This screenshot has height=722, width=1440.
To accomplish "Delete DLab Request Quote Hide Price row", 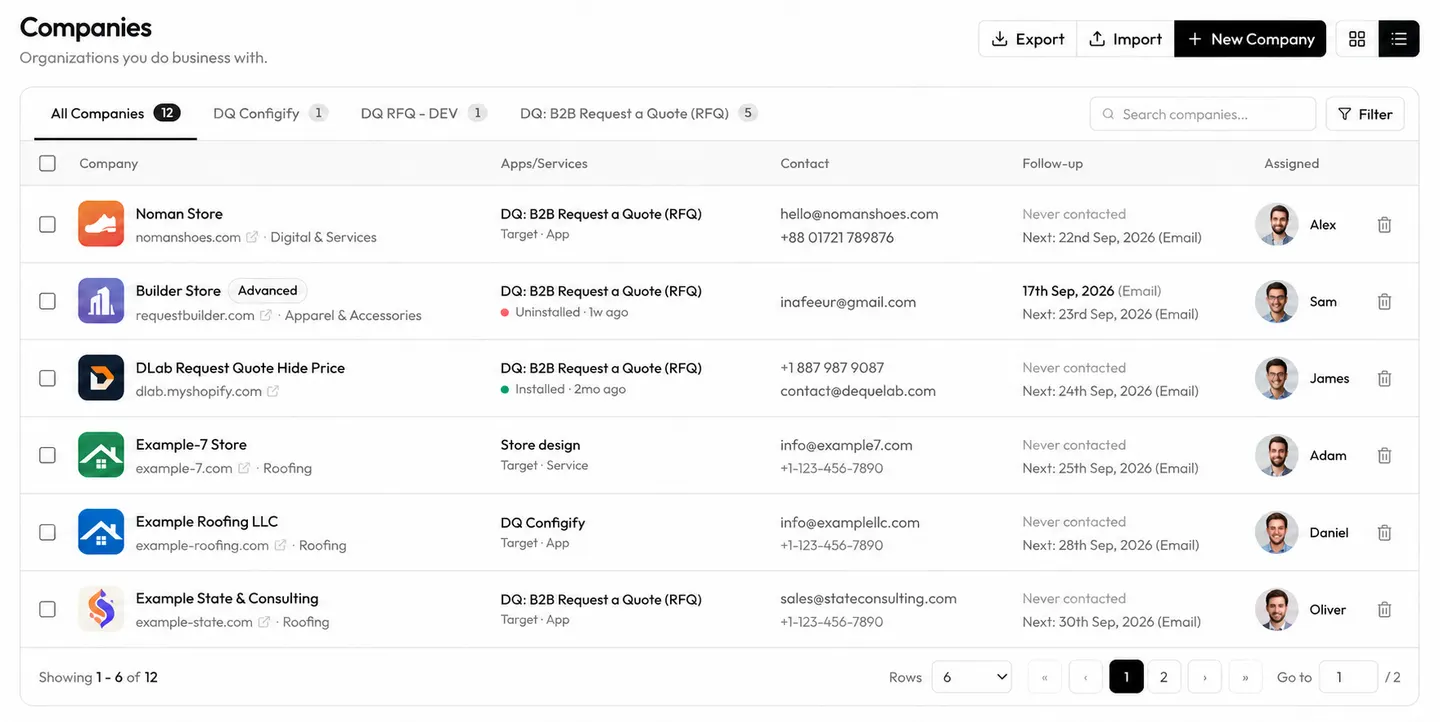I will coord(1385,378).
